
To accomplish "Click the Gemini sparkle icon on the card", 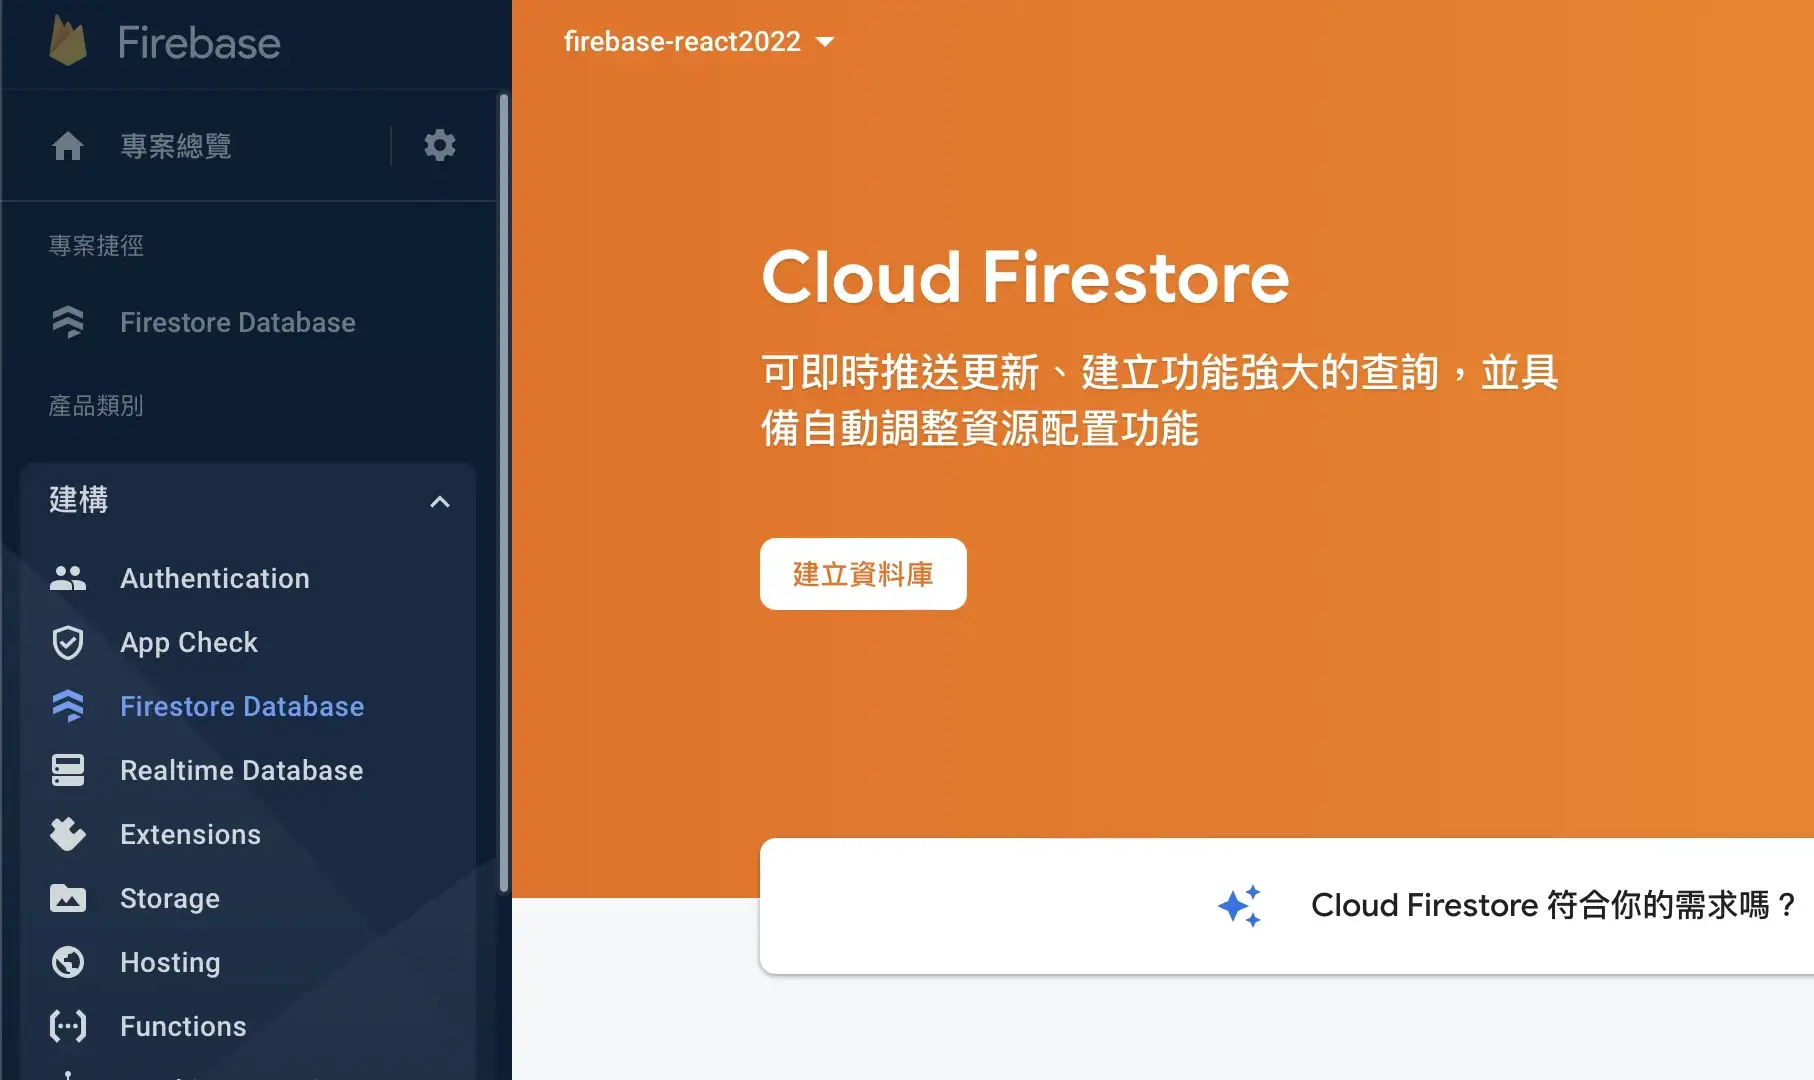I will (x=1240, y=905).
